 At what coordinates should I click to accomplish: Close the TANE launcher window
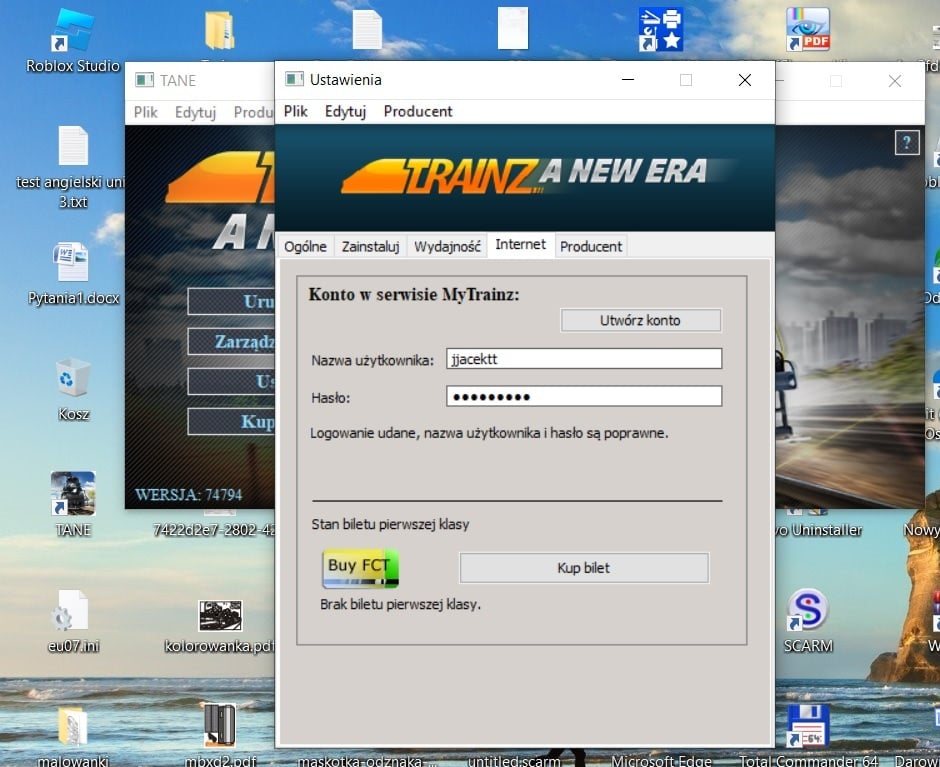[x=894, y=80]
